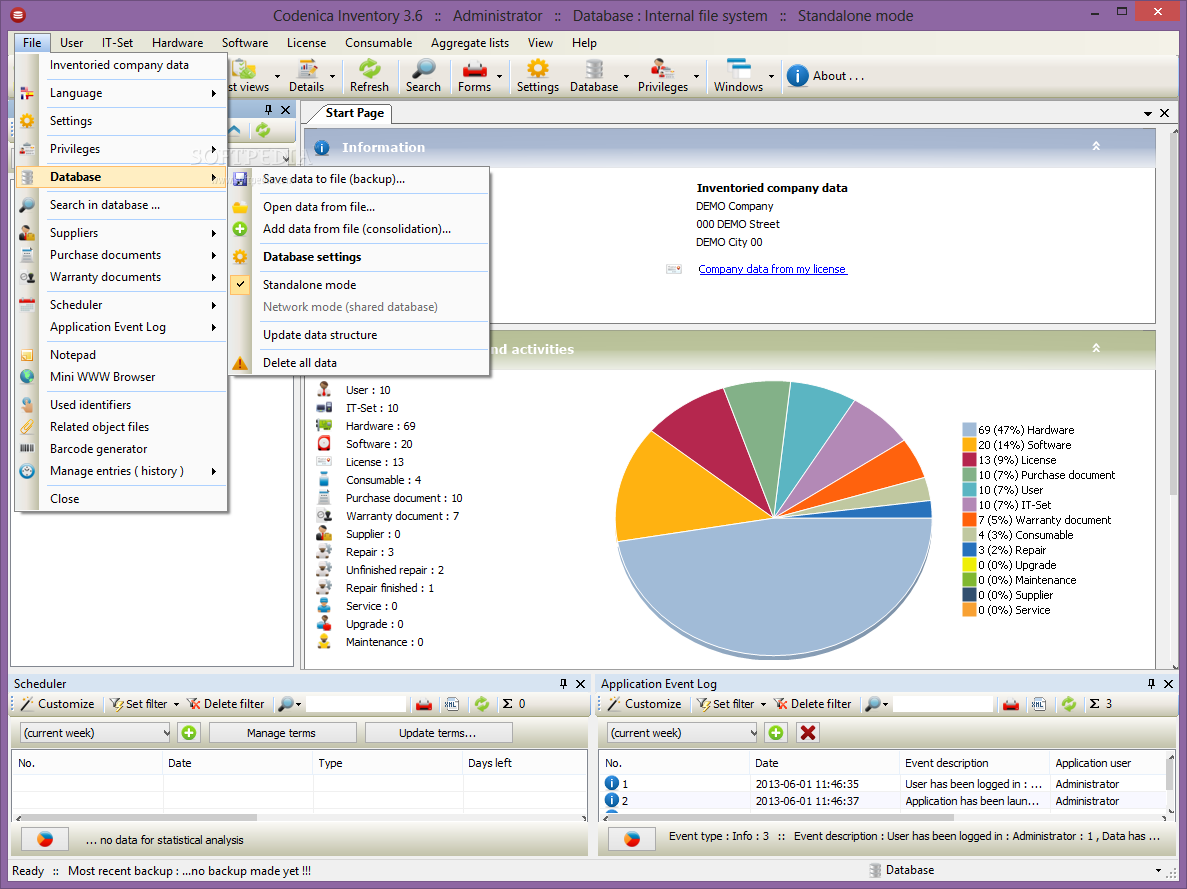The height and width of the screenshot is (889, 1187).
Task: Click the Details toolbar icon
Action: [x=307, y=76]
